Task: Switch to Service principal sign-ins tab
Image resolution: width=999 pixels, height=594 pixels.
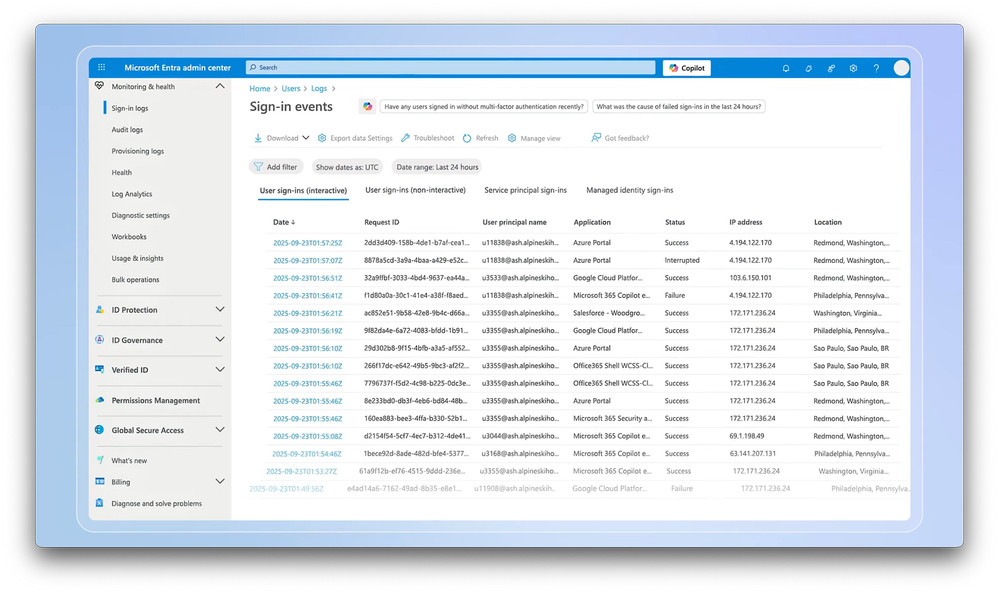Action: pyautogui.click(x=525, y=190)
